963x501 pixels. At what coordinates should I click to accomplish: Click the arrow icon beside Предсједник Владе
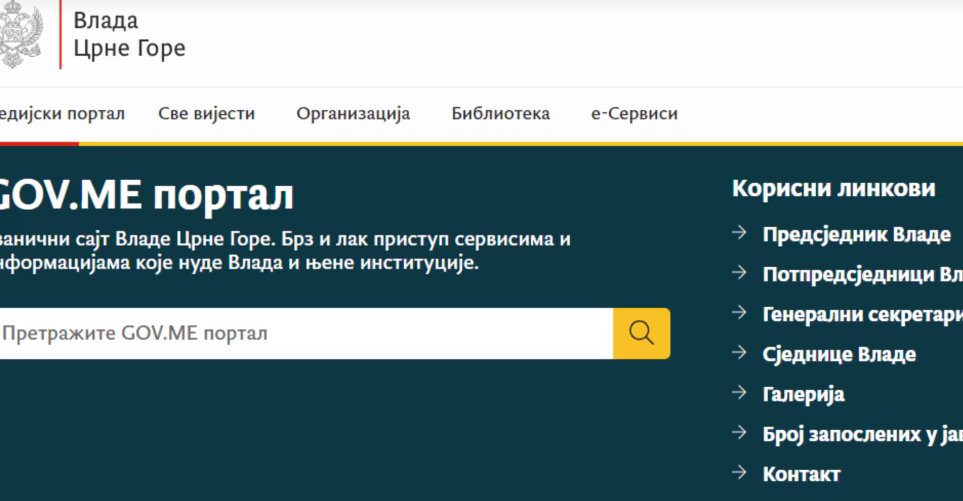pyautogui.click(x=740, y=233)
